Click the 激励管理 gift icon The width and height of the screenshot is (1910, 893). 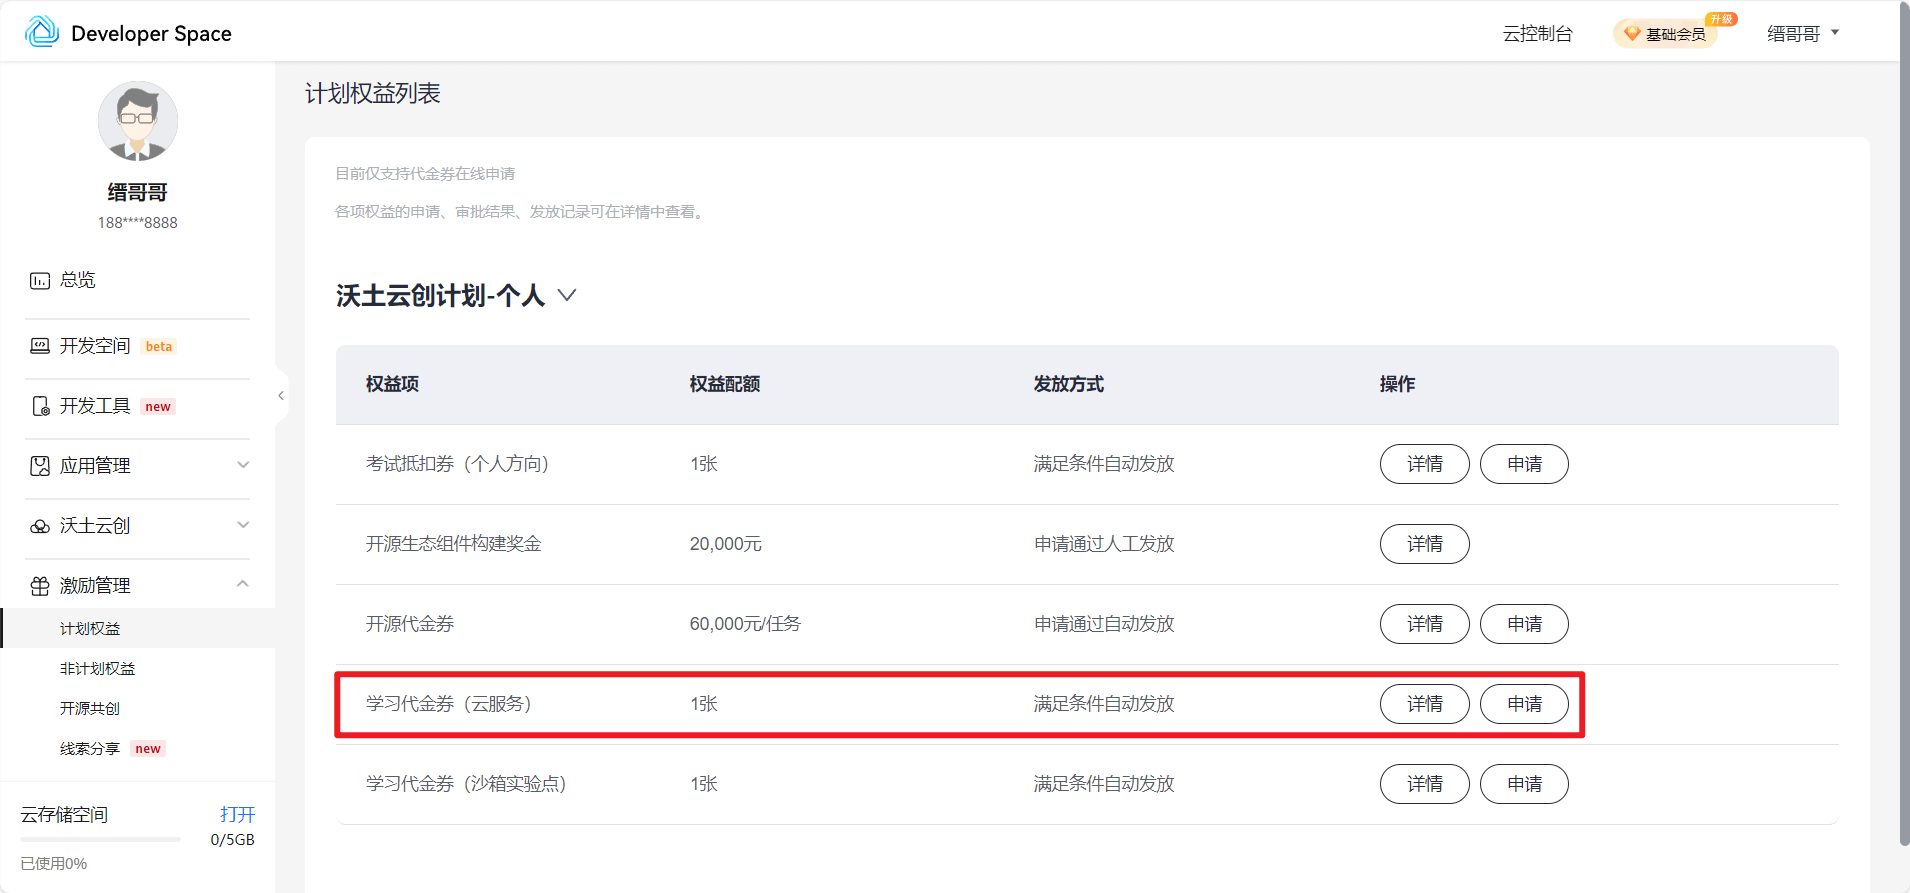[x=40, y=586]
